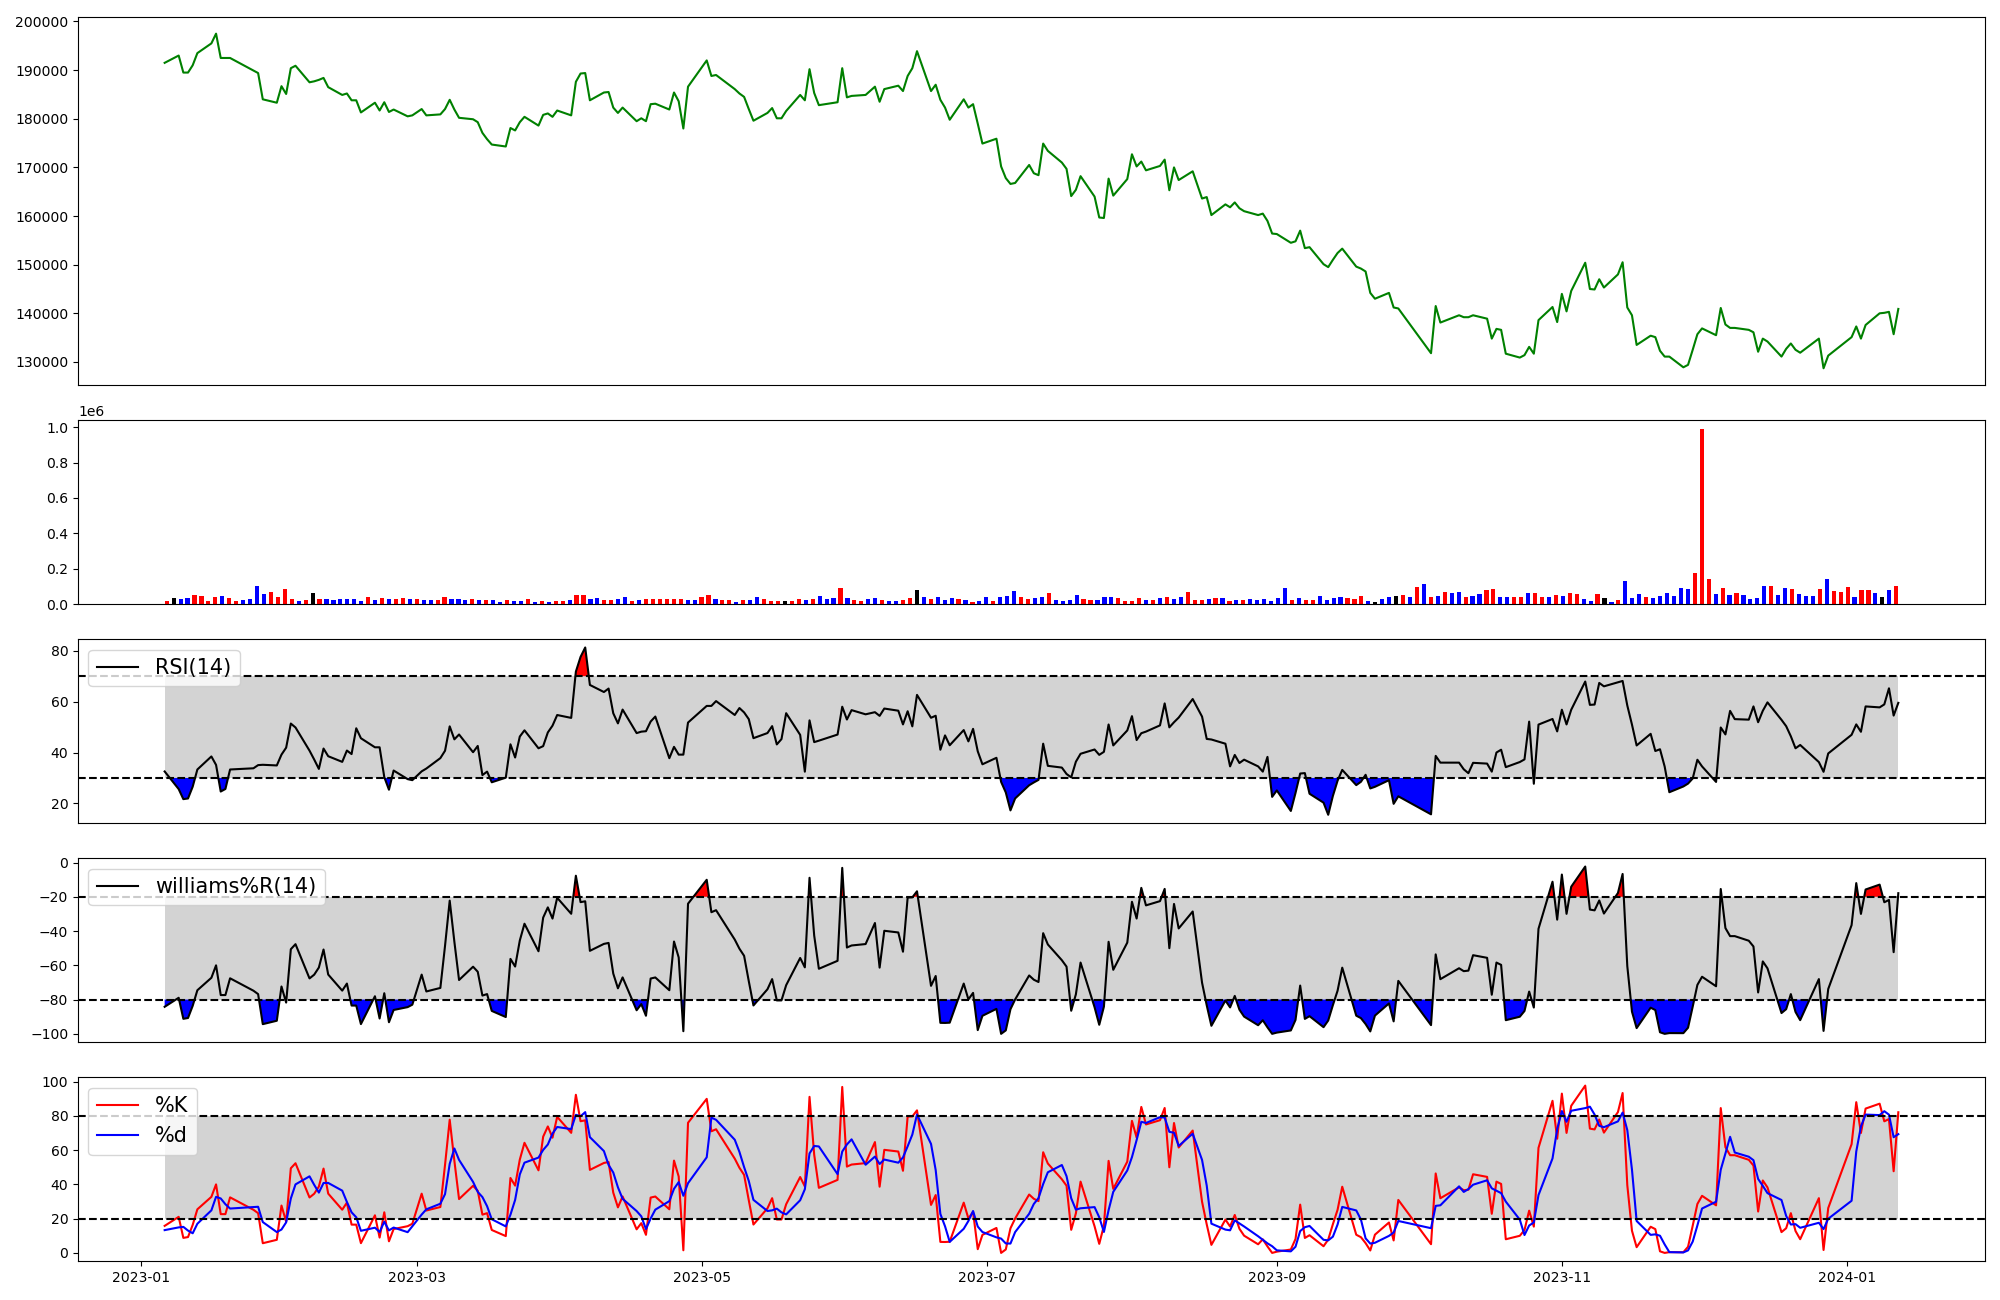Viewport: 2000px width, 1300px height.
Task: Click the williams%R(14) legend entry
Action: [235, 886]
